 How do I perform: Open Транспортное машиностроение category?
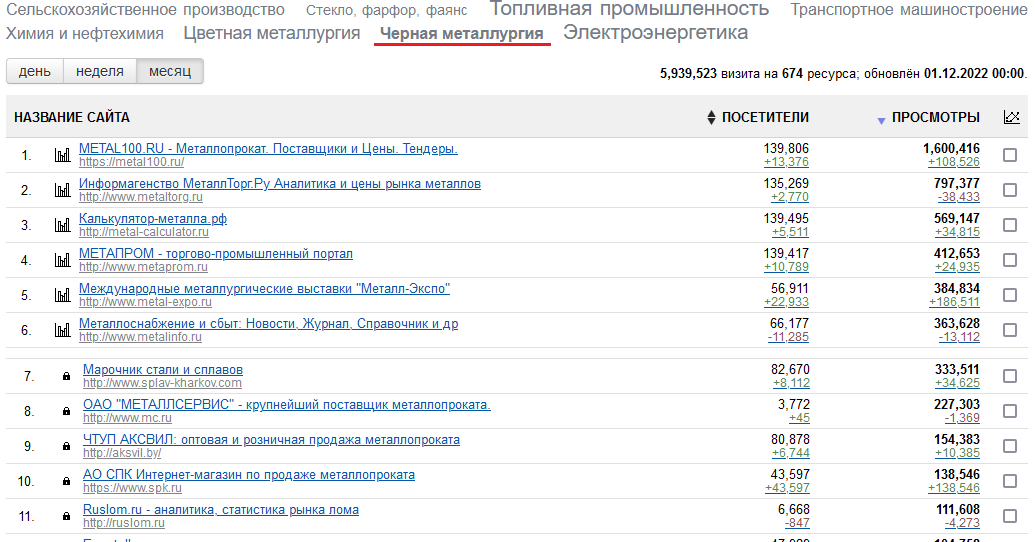click(909, 10)
